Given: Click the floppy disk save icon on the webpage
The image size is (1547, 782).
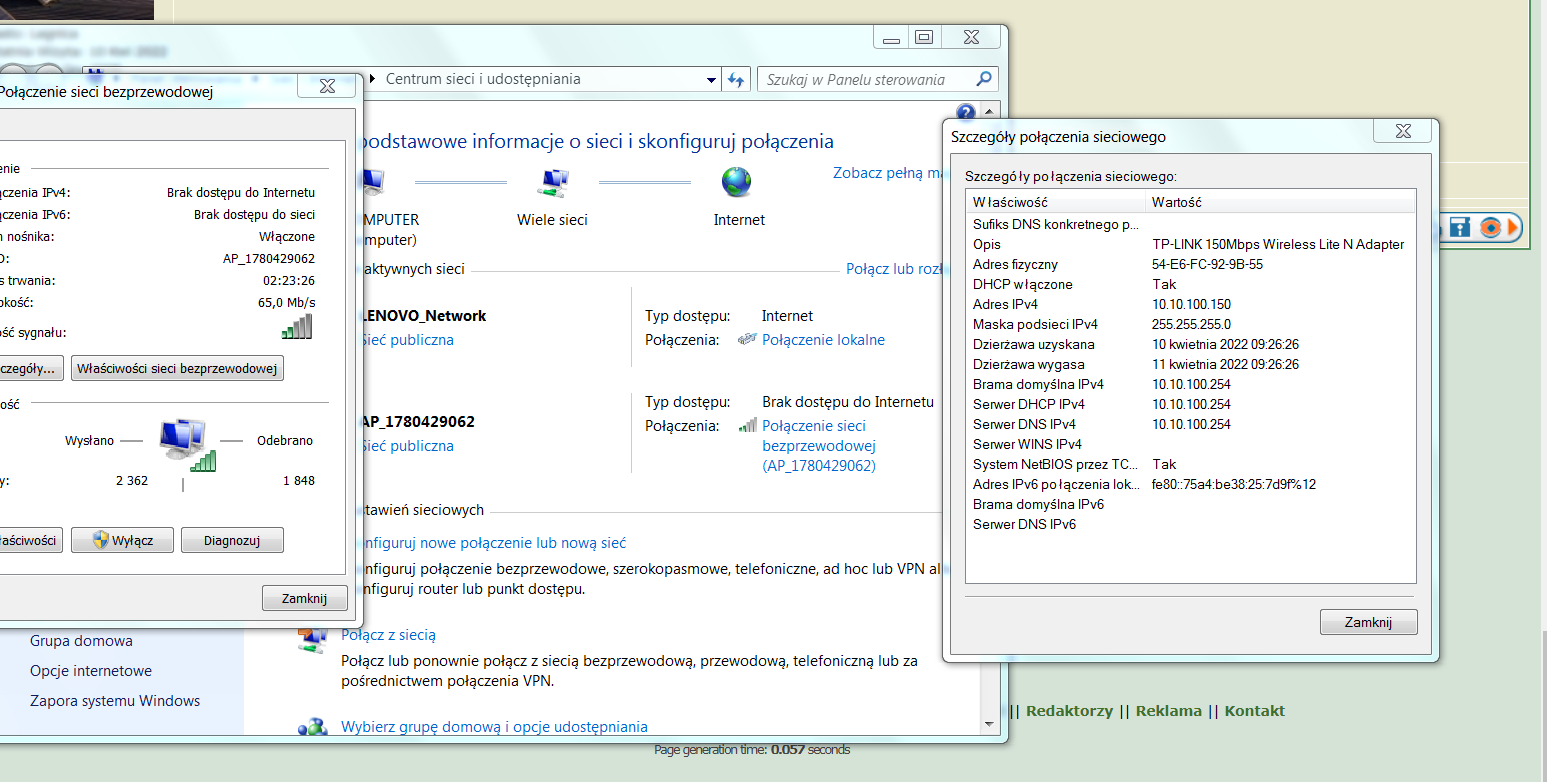Looking at the screenshot, I should pos(1460,227).
